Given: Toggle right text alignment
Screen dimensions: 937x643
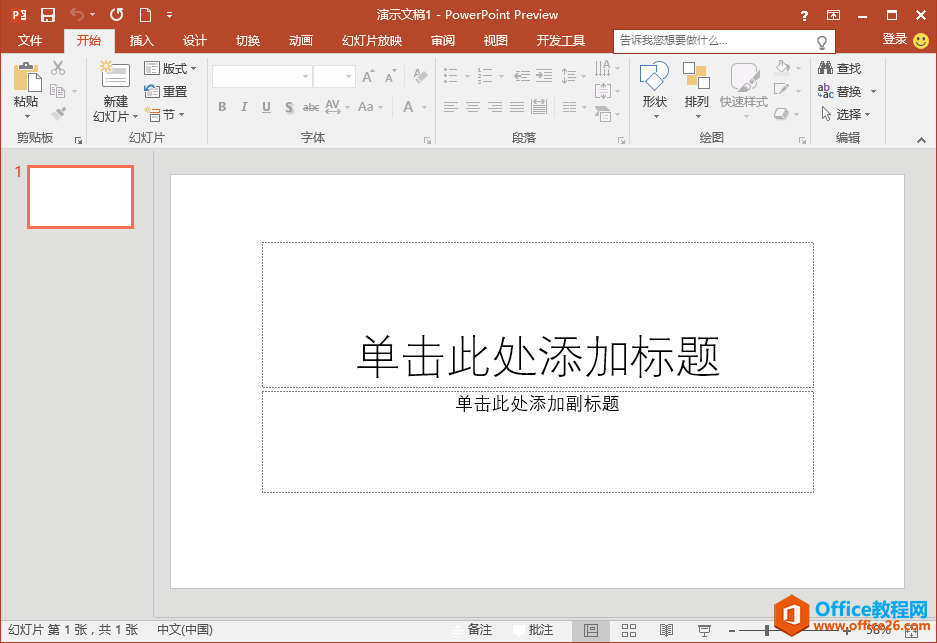Looking at the screenshot, I should [495, 107].
